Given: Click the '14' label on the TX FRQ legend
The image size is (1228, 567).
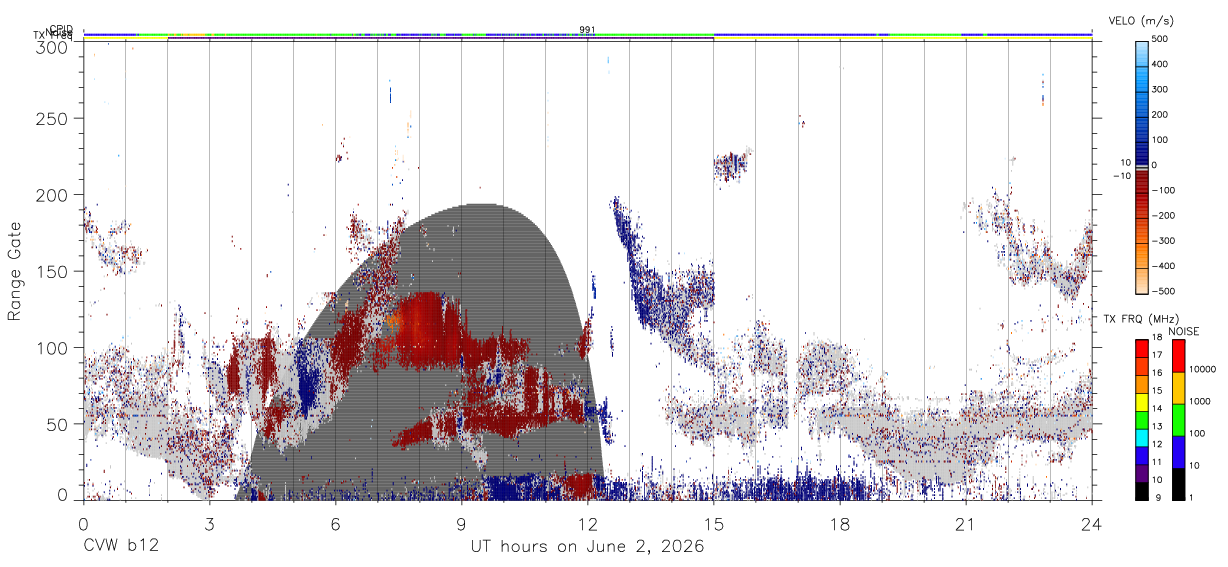Looking at the screenshot, I should point(1157,408).
